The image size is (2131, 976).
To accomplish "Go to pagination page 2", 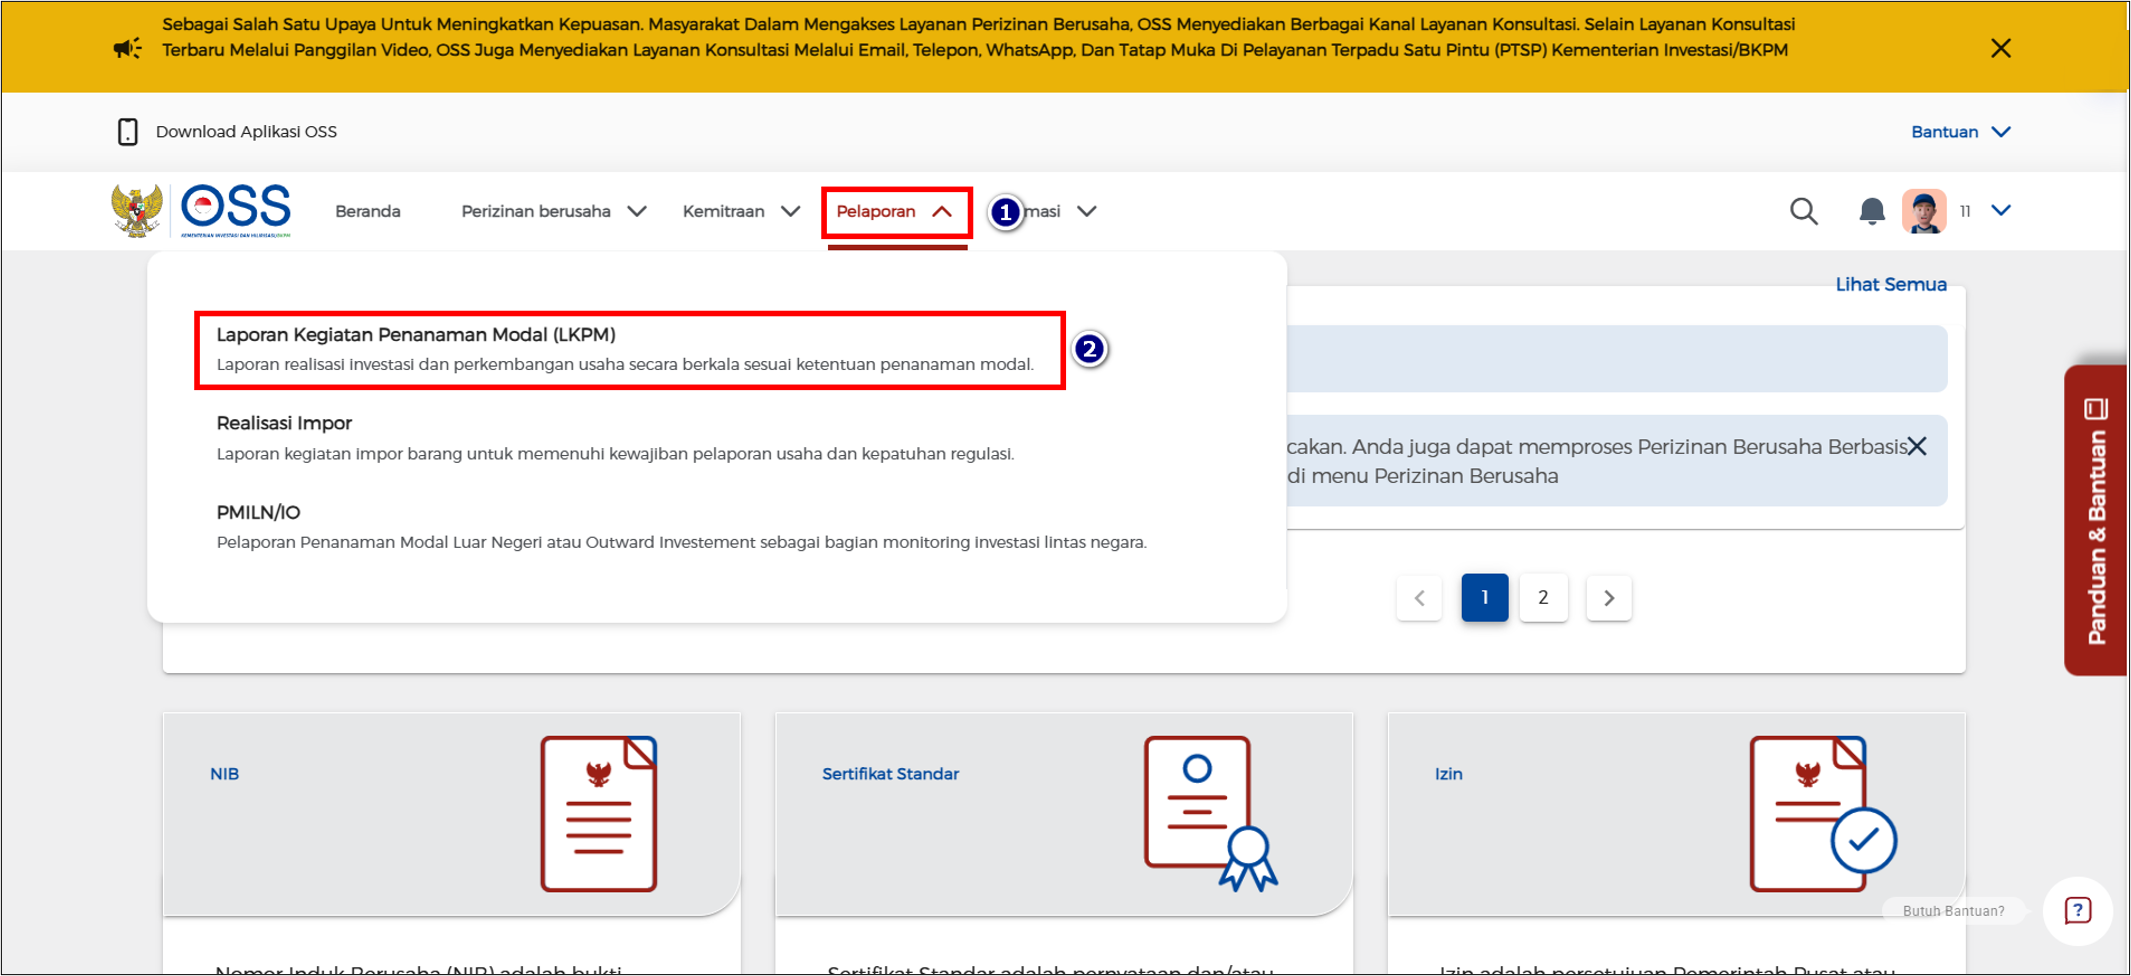I will pyautogui.click(x=1543, y=597).
